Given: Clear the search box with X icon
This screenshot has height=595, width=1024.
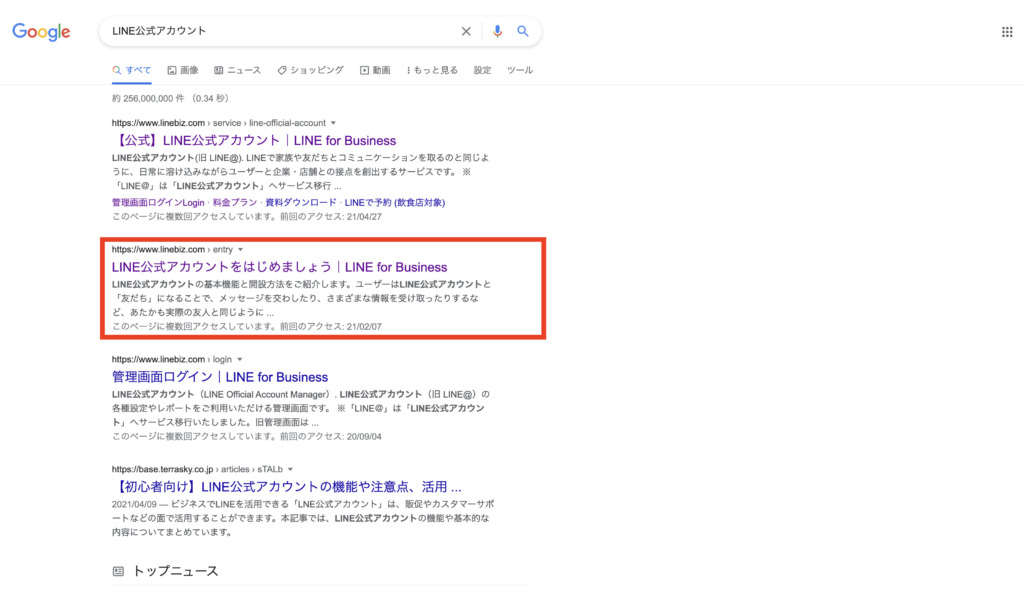Looking at the screenshot, I should pos(466,31).
